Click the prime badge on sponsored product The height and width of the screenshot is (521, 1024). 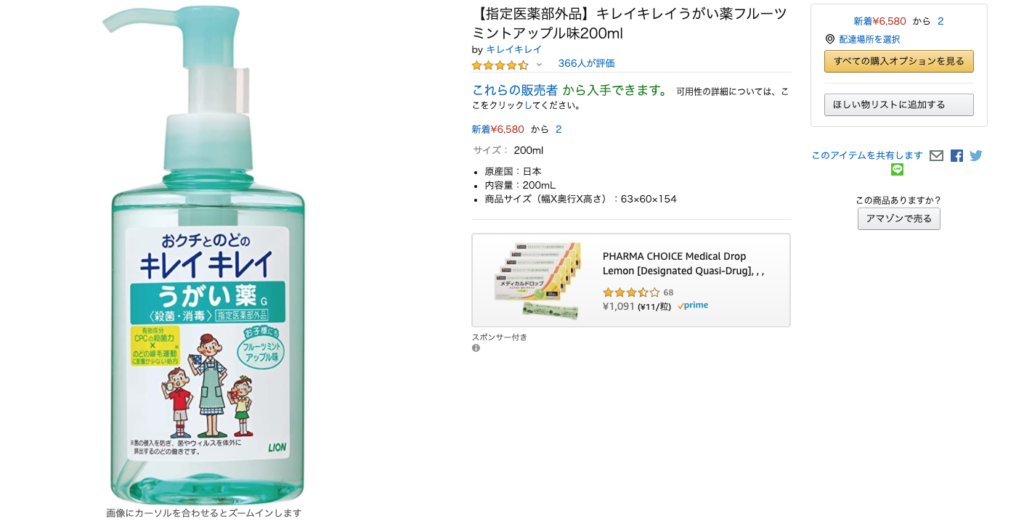tap(693, 306)
